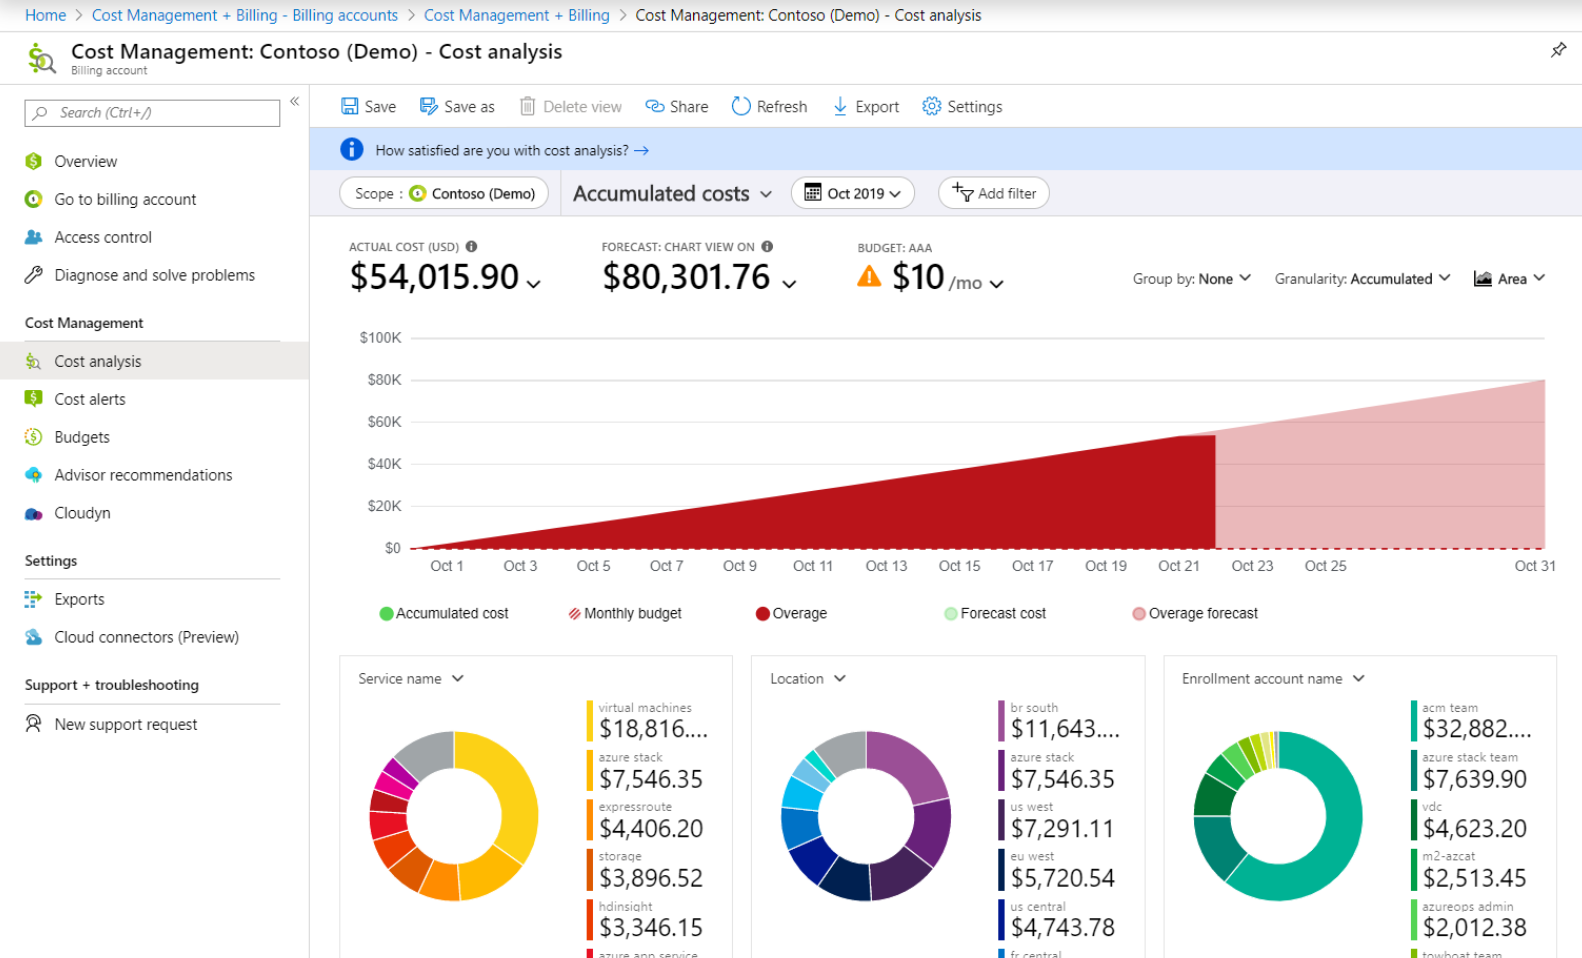Go to Home breadcrumb link
This screenshot has height=958, width=1582.
pyautogui.click(x=45, y=15)
